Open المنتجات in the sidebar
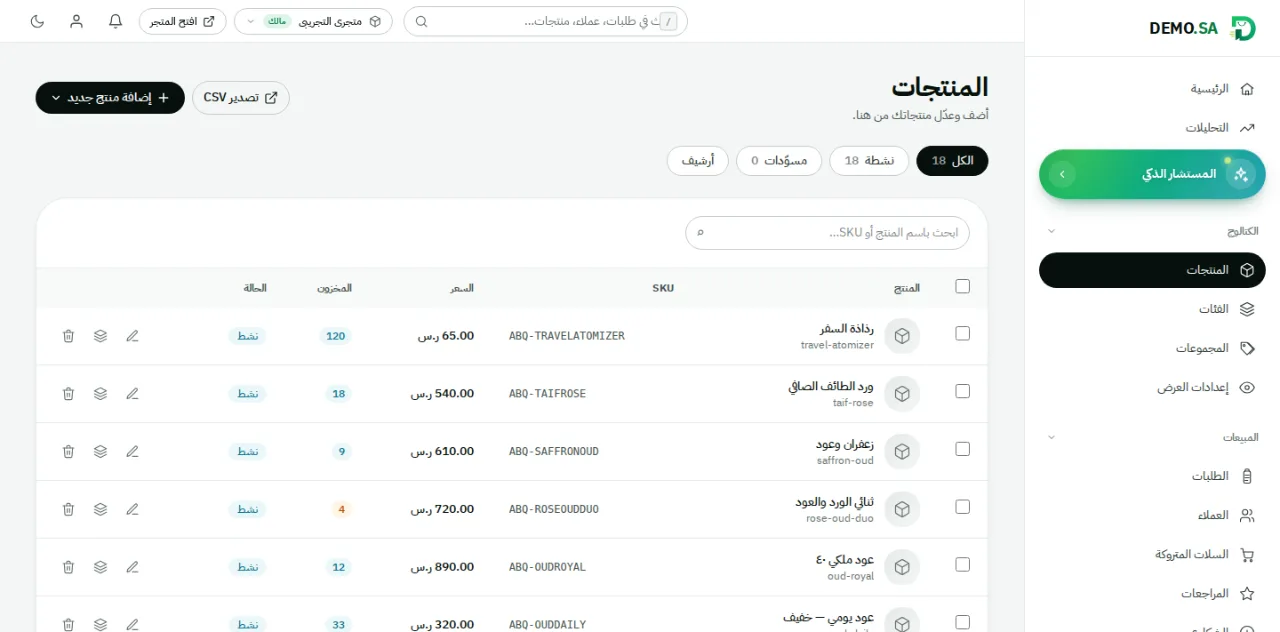The height and width of the screenshot is (632, 1280). (1152, 270)
